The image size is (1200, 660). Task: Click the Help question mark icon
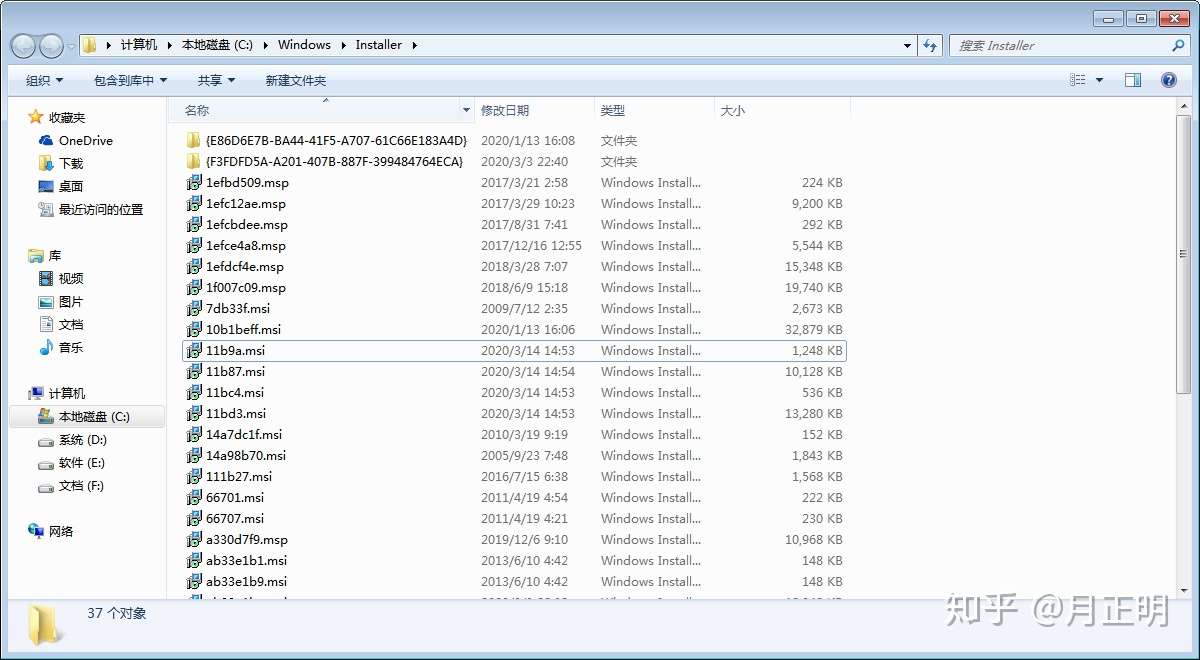click(1168, 80)
